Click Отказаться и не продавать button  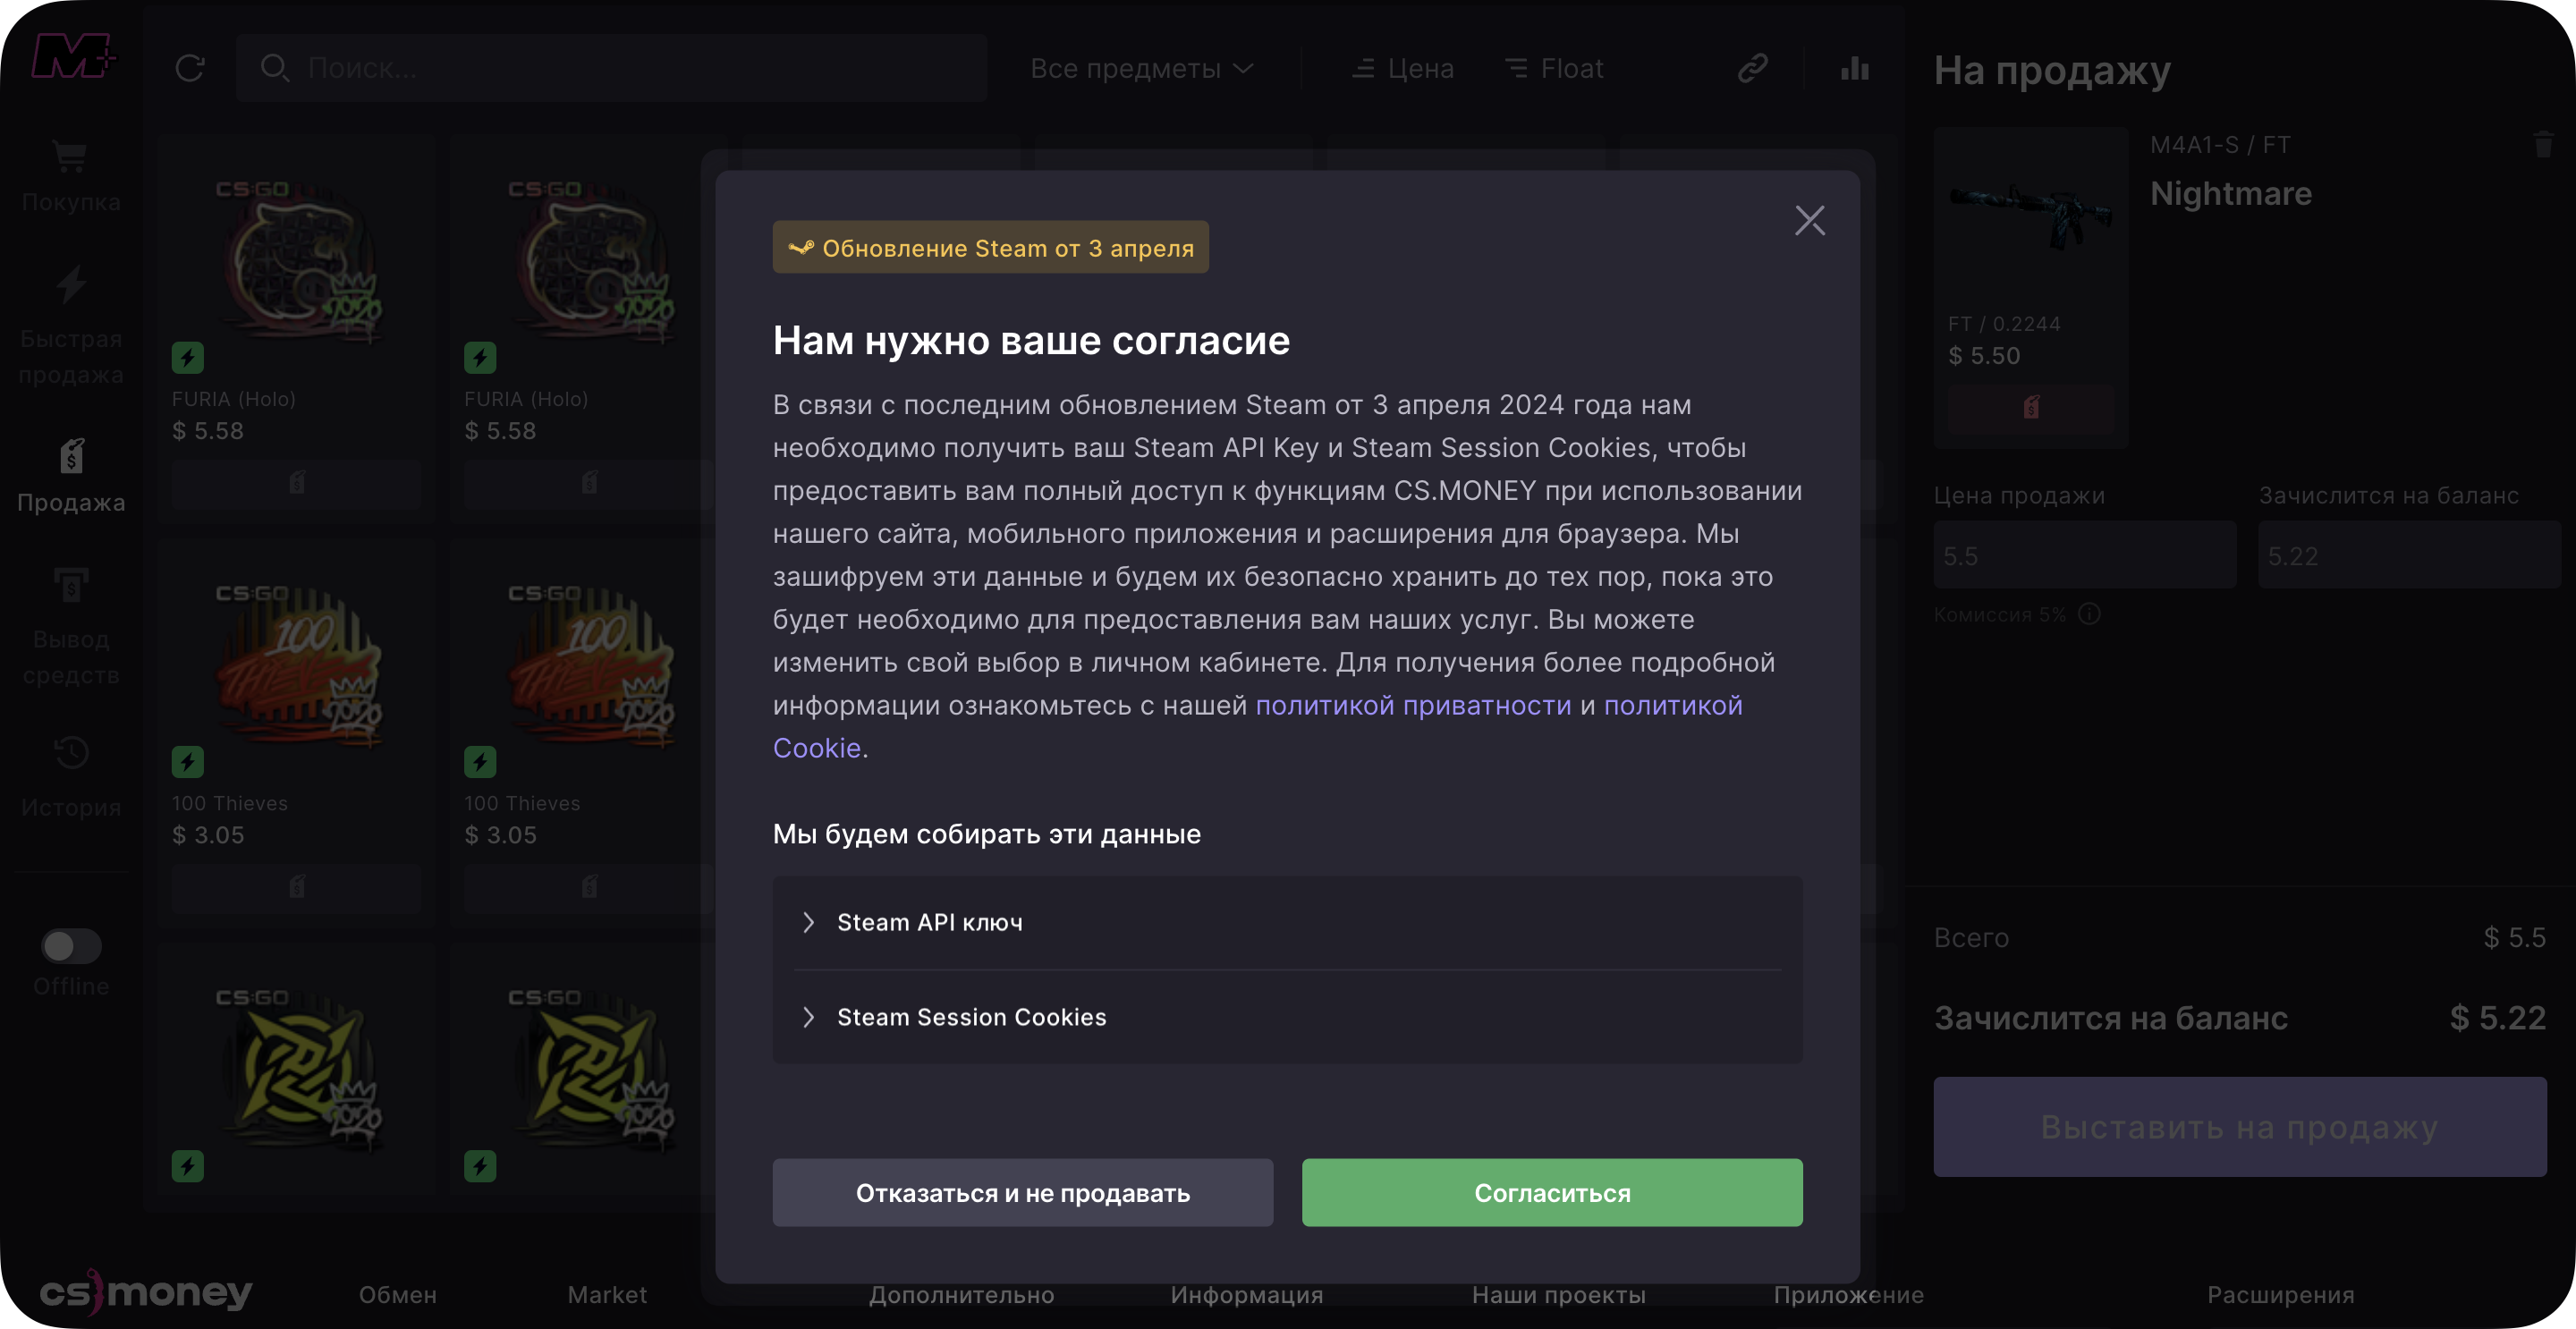1022,1192
